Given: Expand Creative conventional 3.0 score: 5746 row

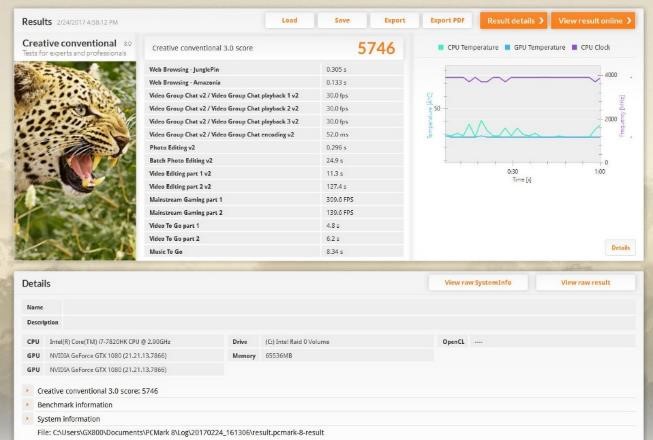Looking at the screenshot, I should coord(27,391).
